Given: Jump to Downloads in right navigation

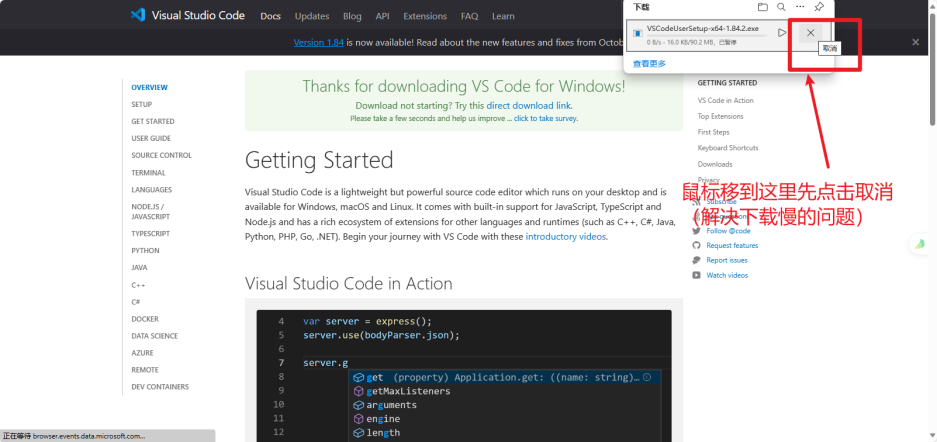Looking at the screenshot, I should pos(715,164).
